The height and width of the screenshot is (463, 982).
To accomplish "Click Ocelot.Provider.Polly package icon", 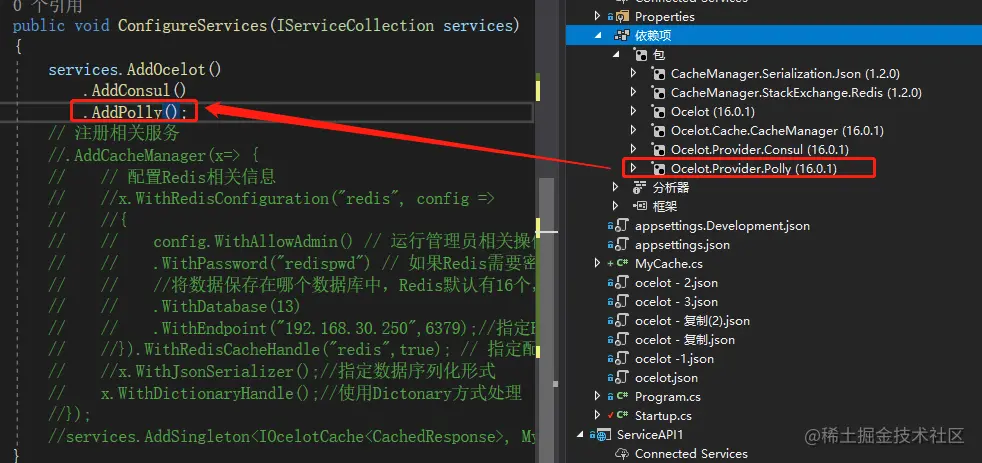I will 658,169.
